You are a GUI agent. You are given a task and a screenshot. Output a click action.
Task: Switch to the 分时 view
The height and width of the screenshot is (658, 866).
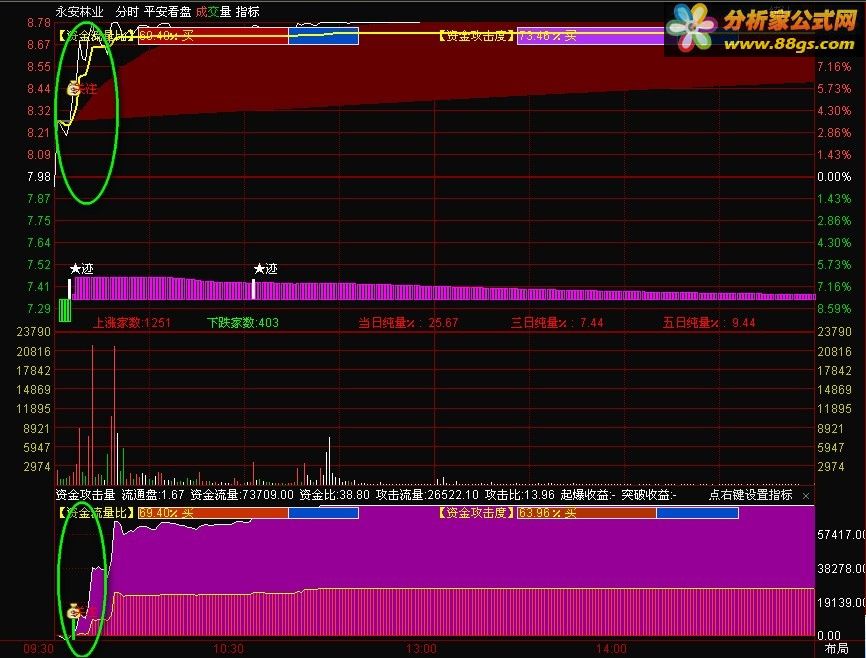(127, 12)
